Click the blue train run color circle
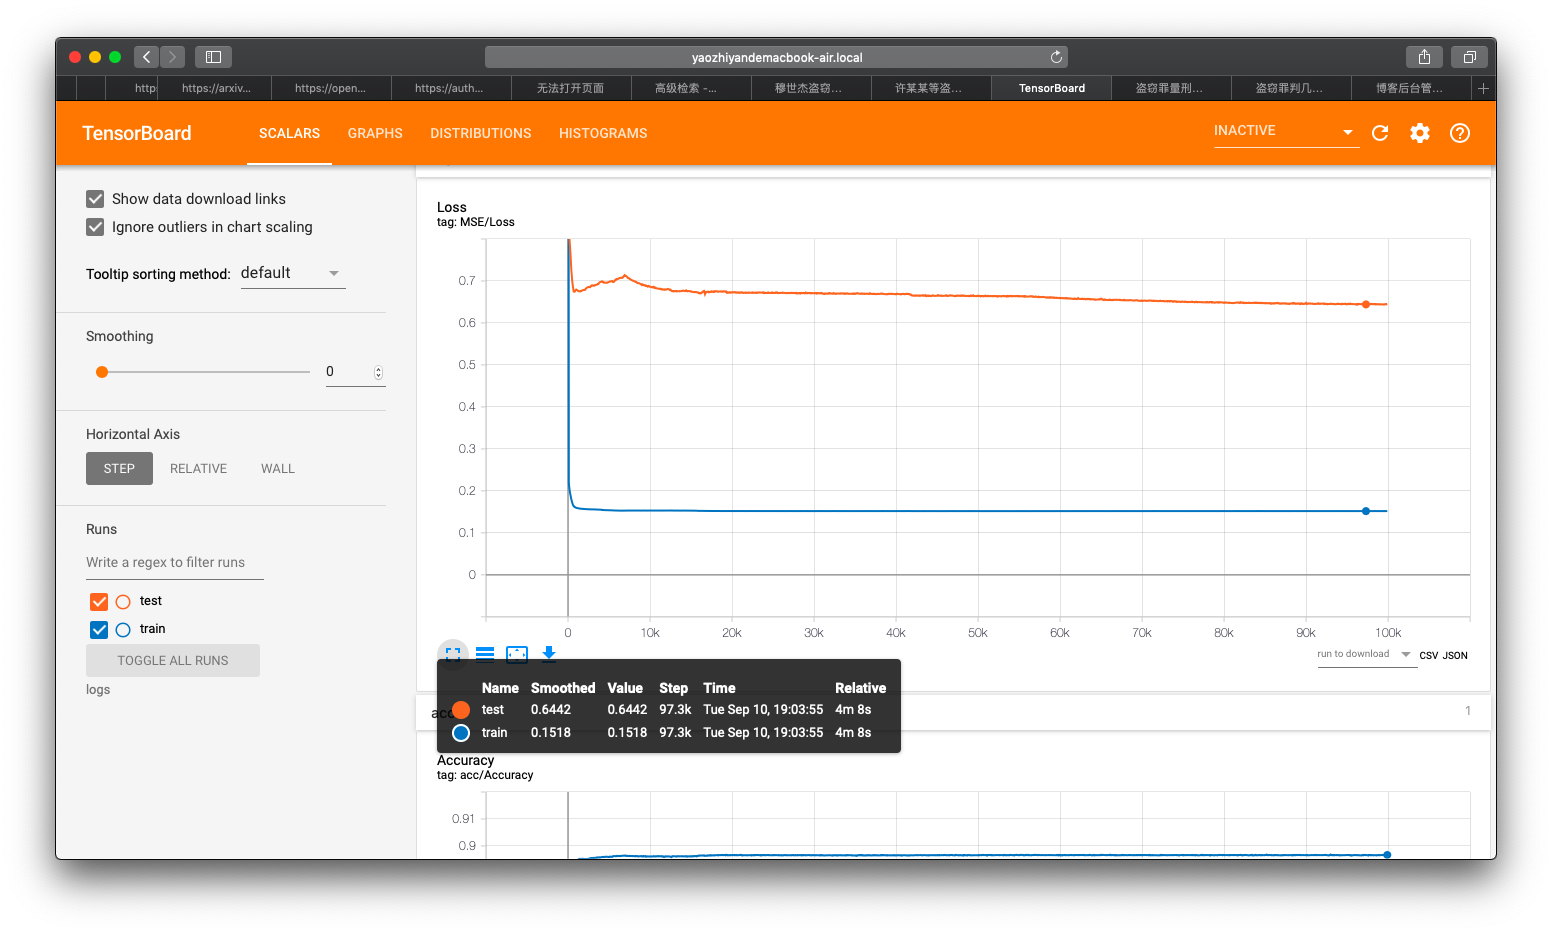Screen dimensions: 1552x933 pyautogui.click(x=123, y=630)
